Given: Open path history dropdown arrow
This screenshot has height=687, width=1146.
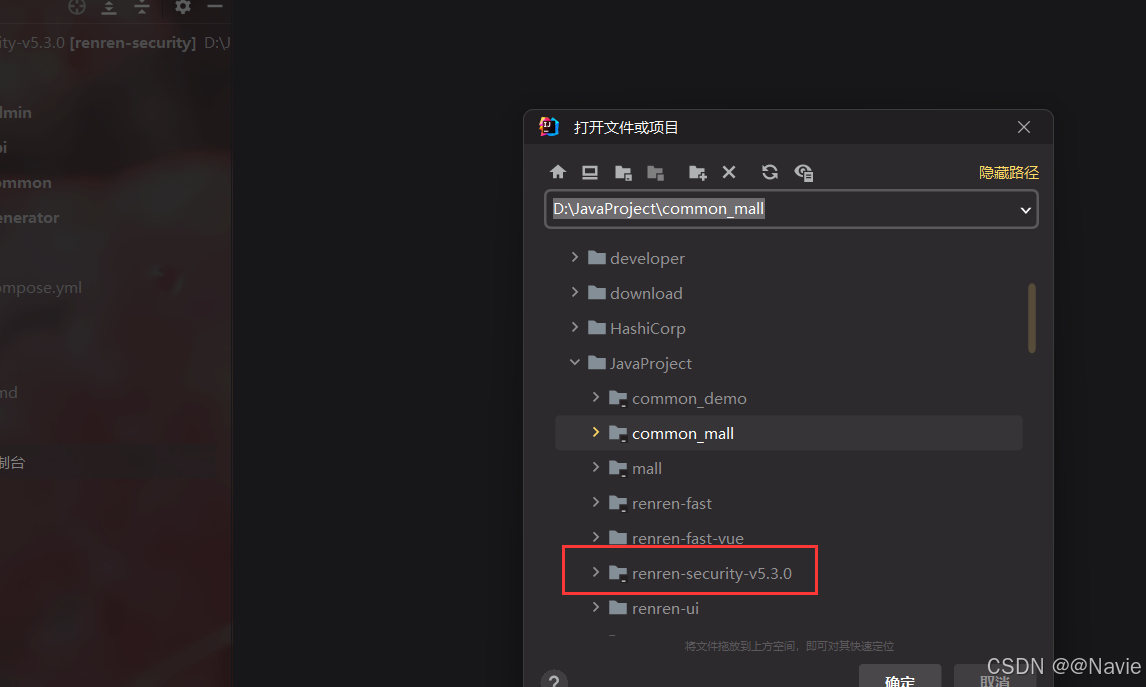Looking at the screenshot, I should [x=1025, y=210].
